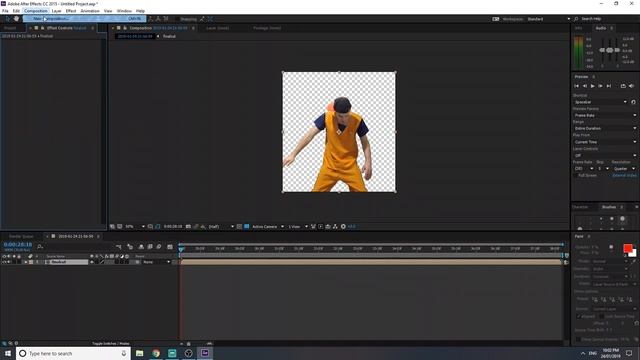Step forward one frame in Preview
Image resolution: width=640 pixels, height=360 pixels.
click(600, 86)
